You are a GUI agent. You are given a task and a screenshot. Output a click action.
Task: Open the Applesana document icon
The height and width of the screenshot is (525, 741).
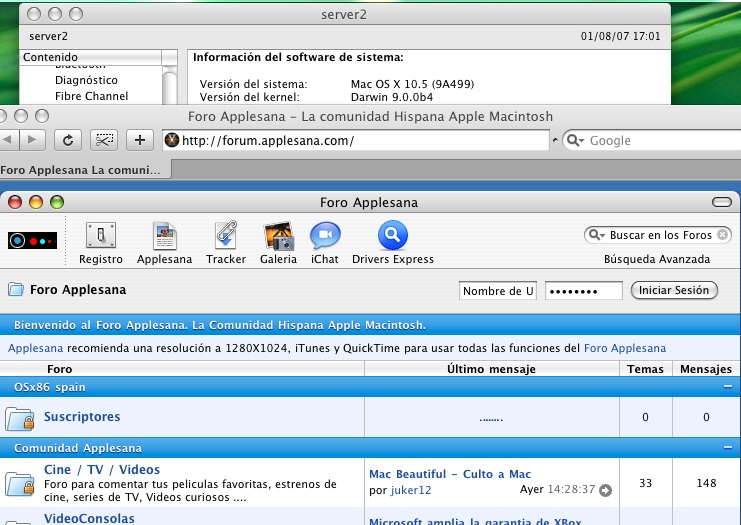tap(164, 236)
